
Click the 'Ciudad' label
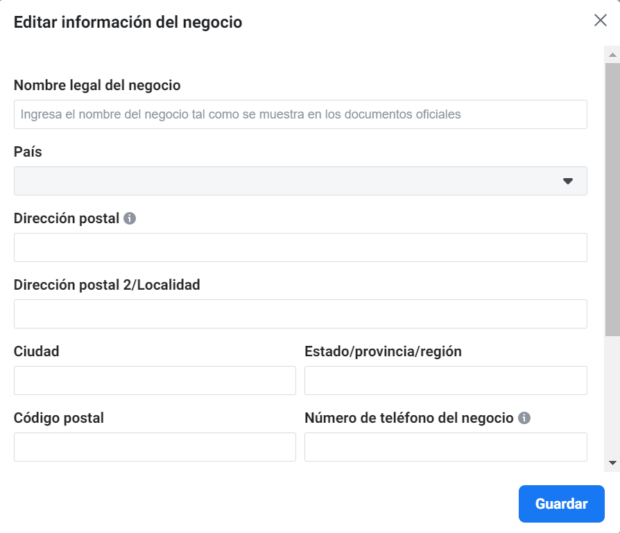[36, 351]
